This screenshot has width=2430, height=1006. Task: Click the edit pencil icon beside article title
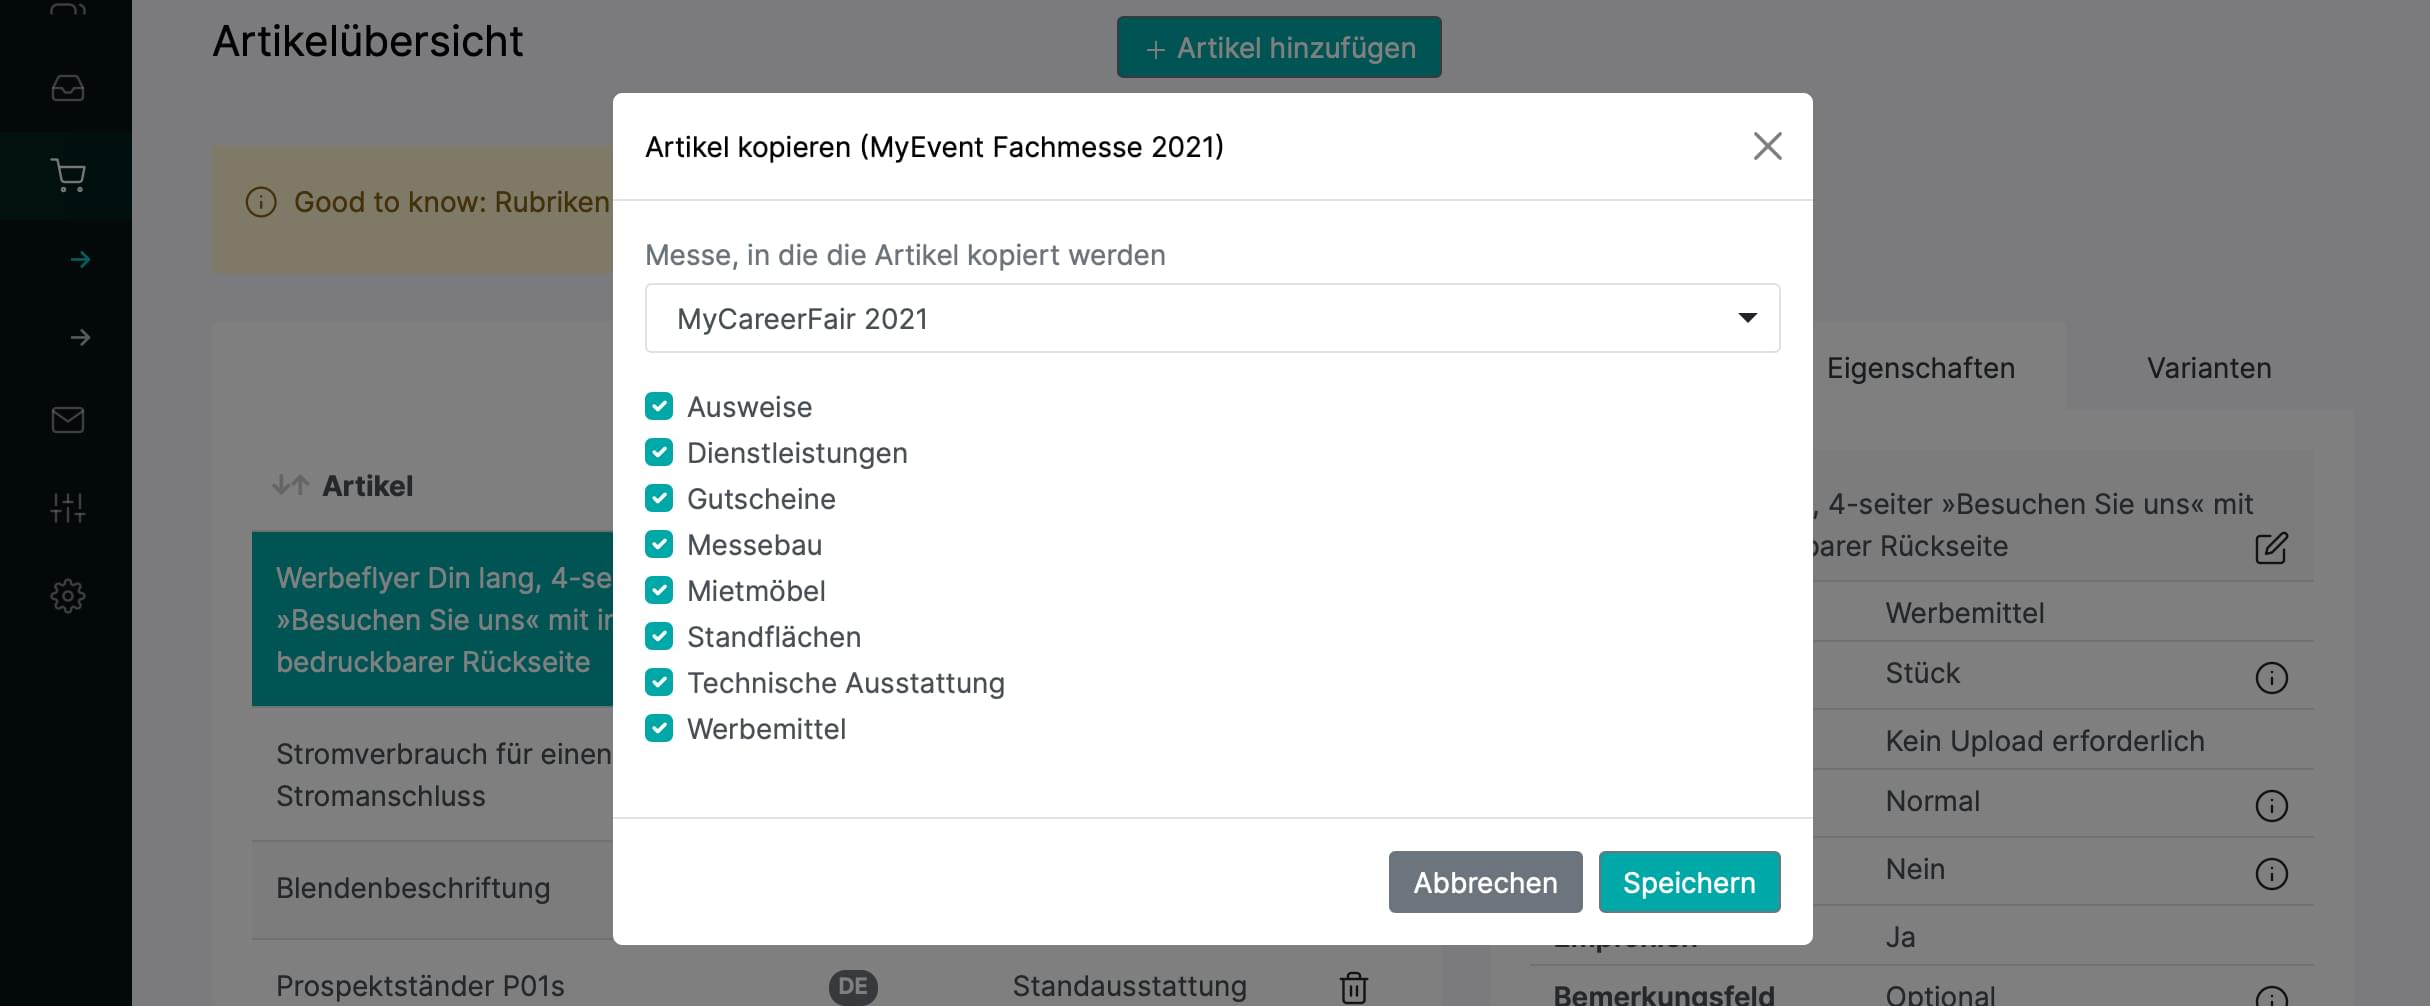coord(2271,548)
